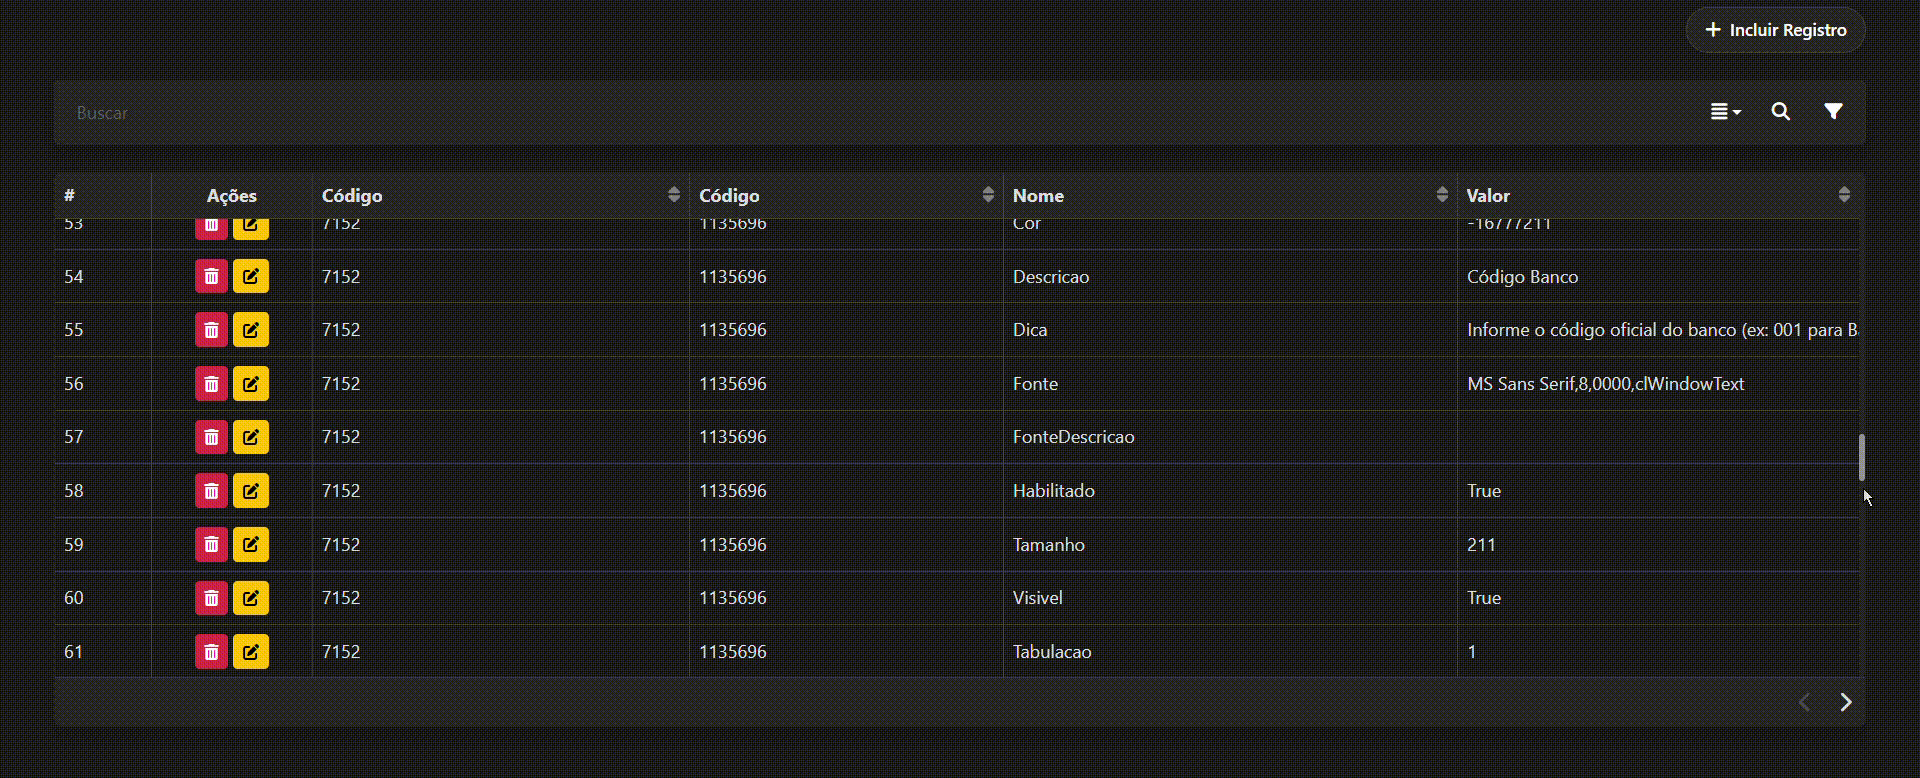Delete the Habilitado row 58
The width and height of the screenshot is (1920, 778).
[x=211, y=491]
